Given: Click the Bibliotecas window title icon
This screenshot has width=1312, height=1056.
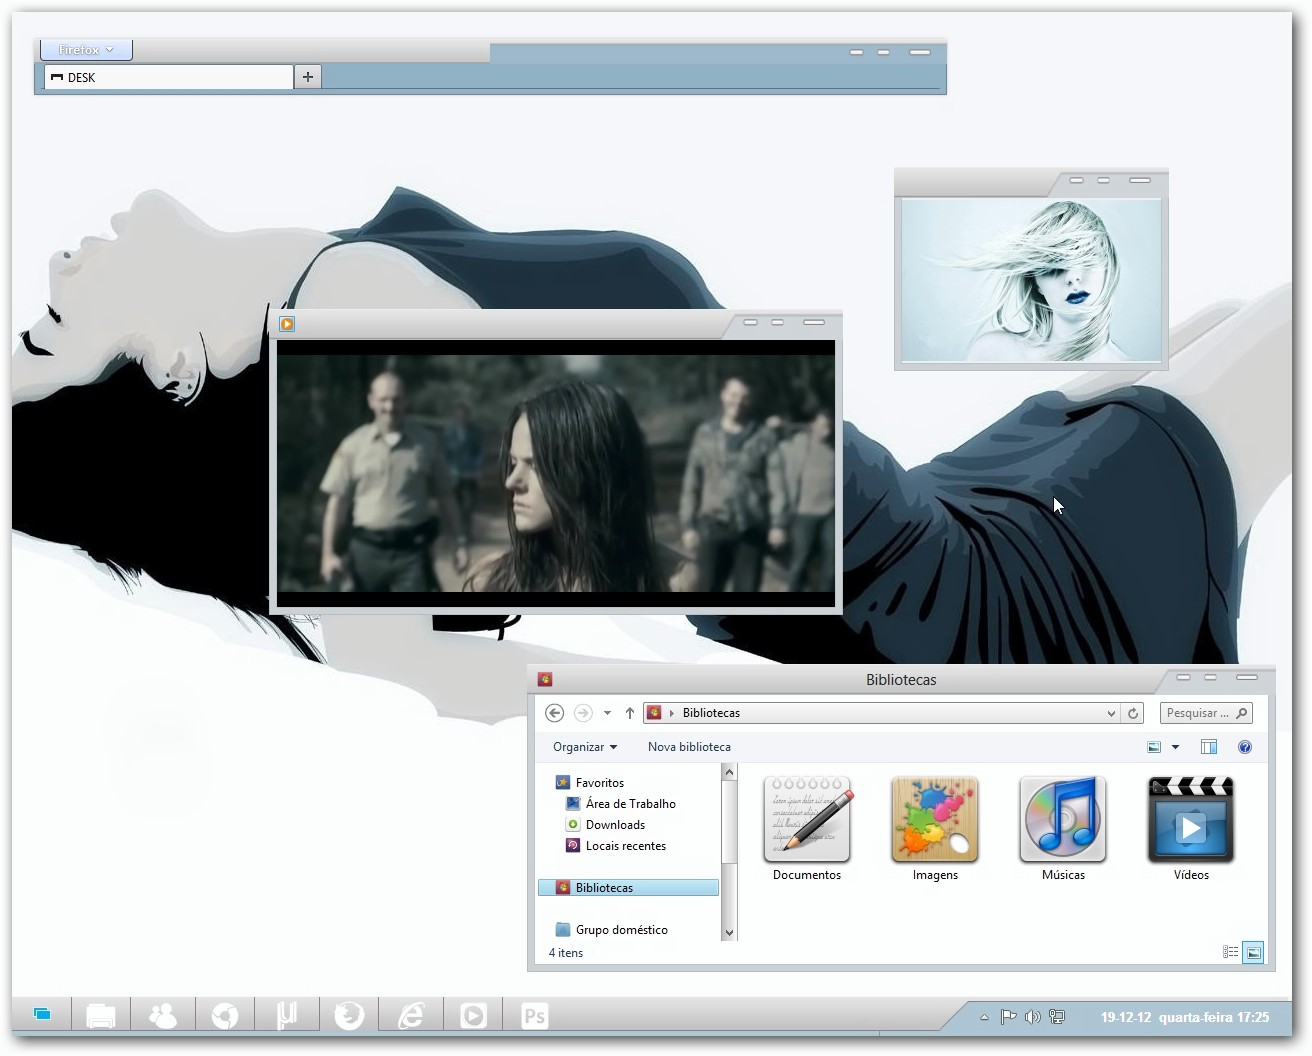Looking at the screenshot, I should [x=545, y=680].
